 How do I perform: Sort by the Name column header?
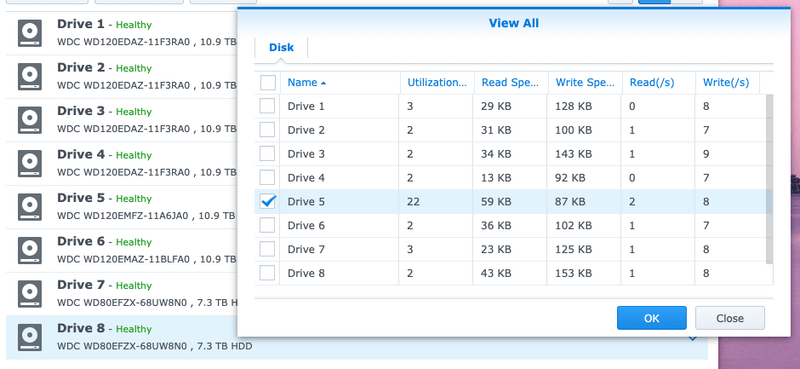click(x=340, y=83)
